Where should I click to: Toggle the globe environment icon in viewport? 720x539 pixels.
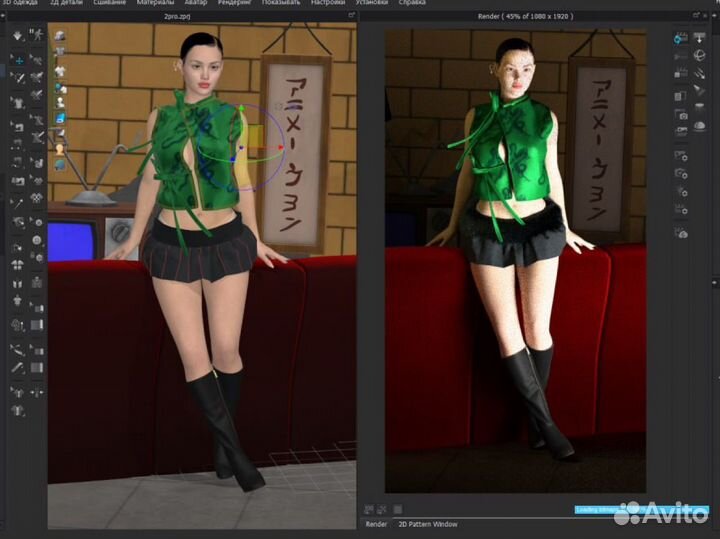click(x=60, y=164)
